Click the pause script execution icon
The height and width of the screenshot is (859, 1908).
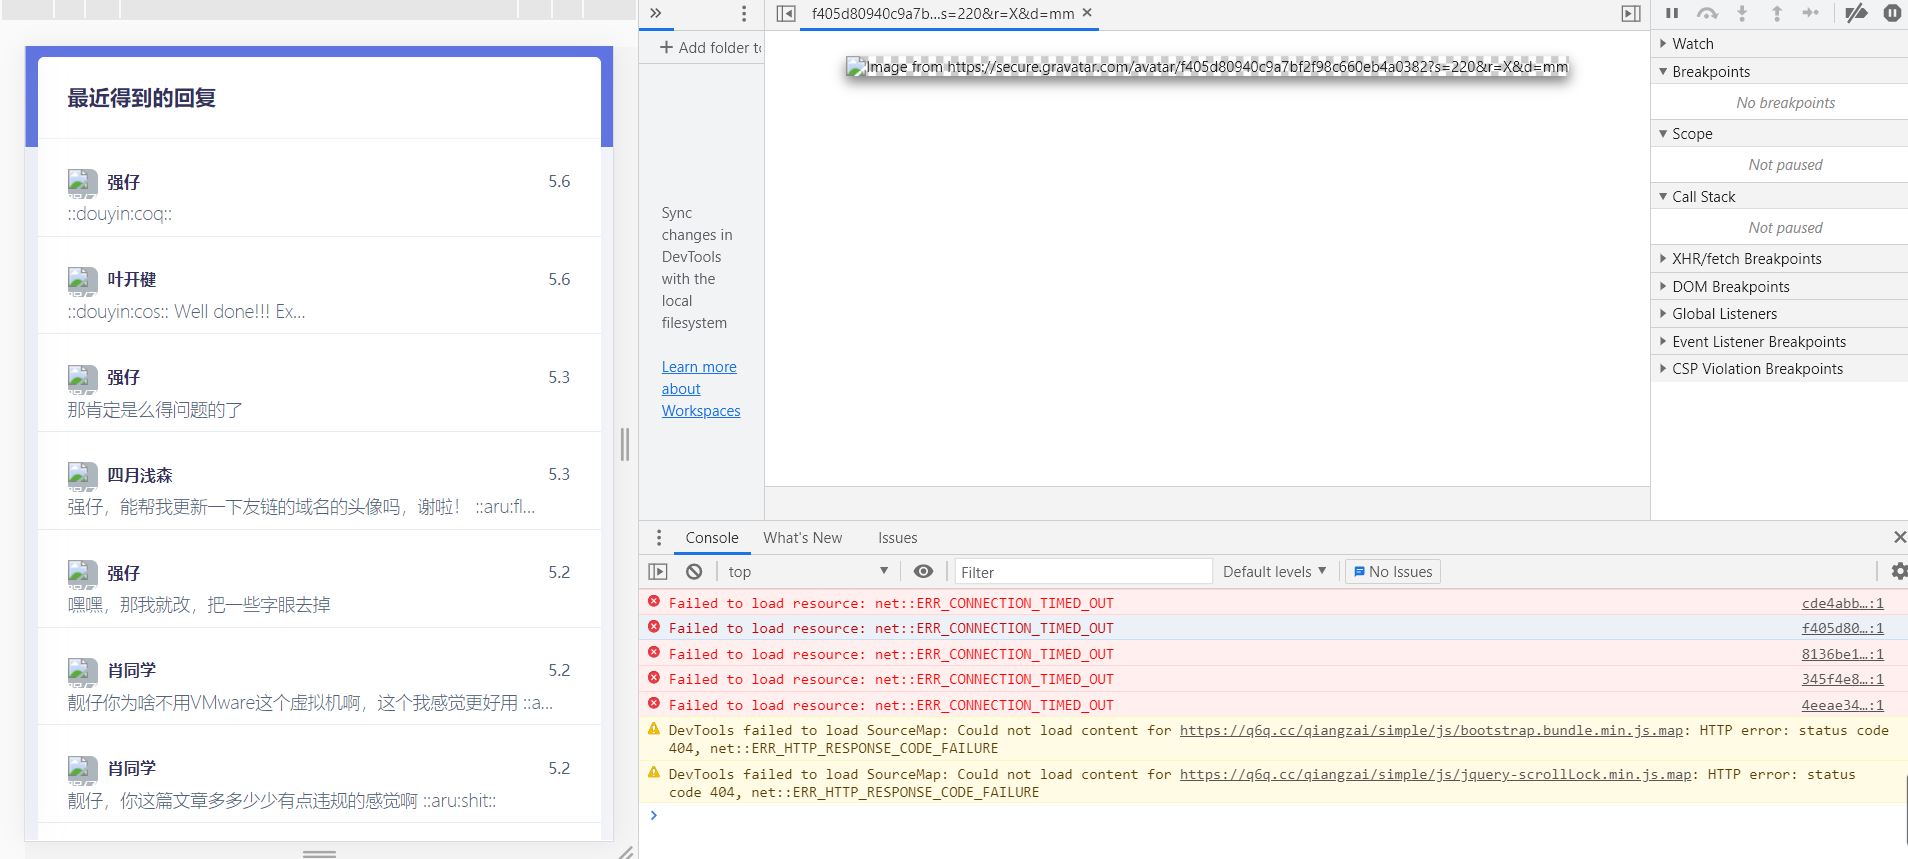[1672, 13]
